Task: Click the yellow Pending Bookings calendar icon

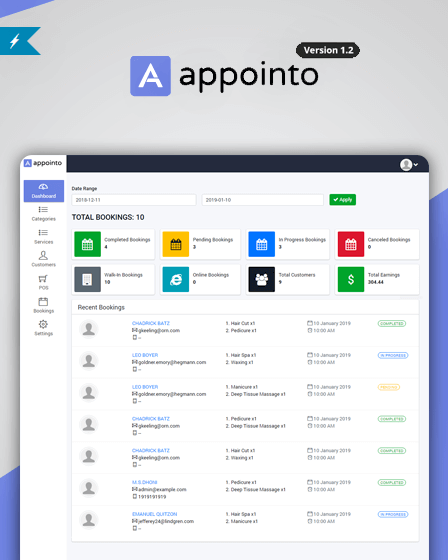Action: pyautogui.click(x=176, y=244)
